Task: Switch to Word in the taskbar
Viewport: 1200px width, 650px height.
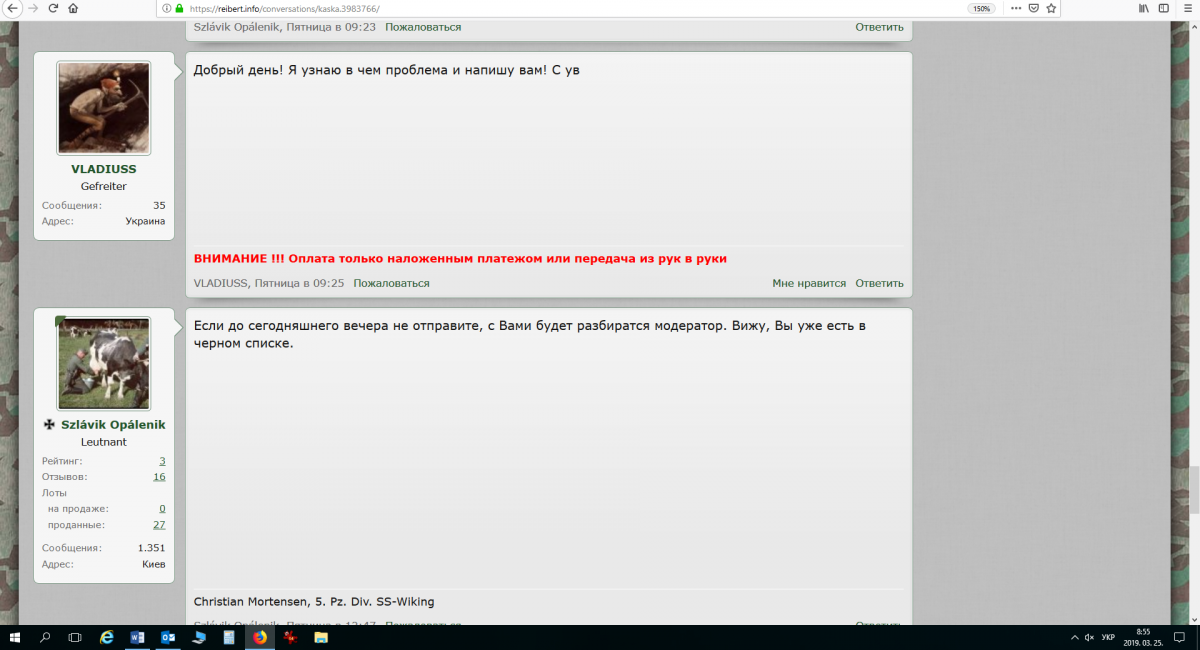Action: 138,637
